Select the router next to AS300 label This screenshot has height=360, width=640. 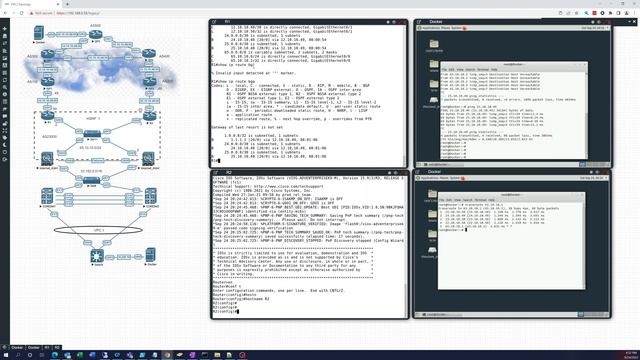47,54
